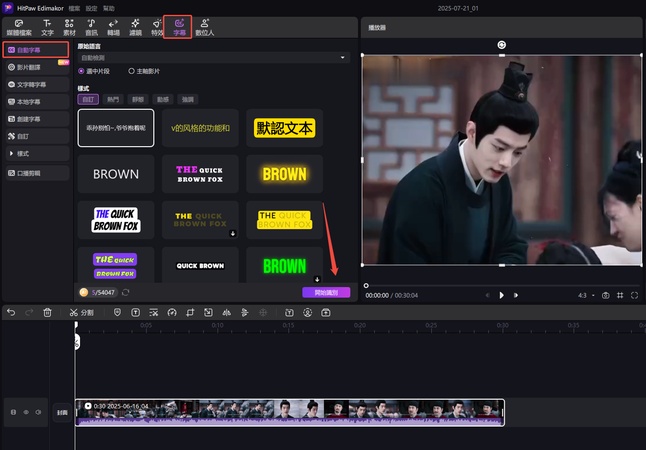Open the 濾鏡 filters panel
Screen dimensions: 646x450
[x=136, y=28]
